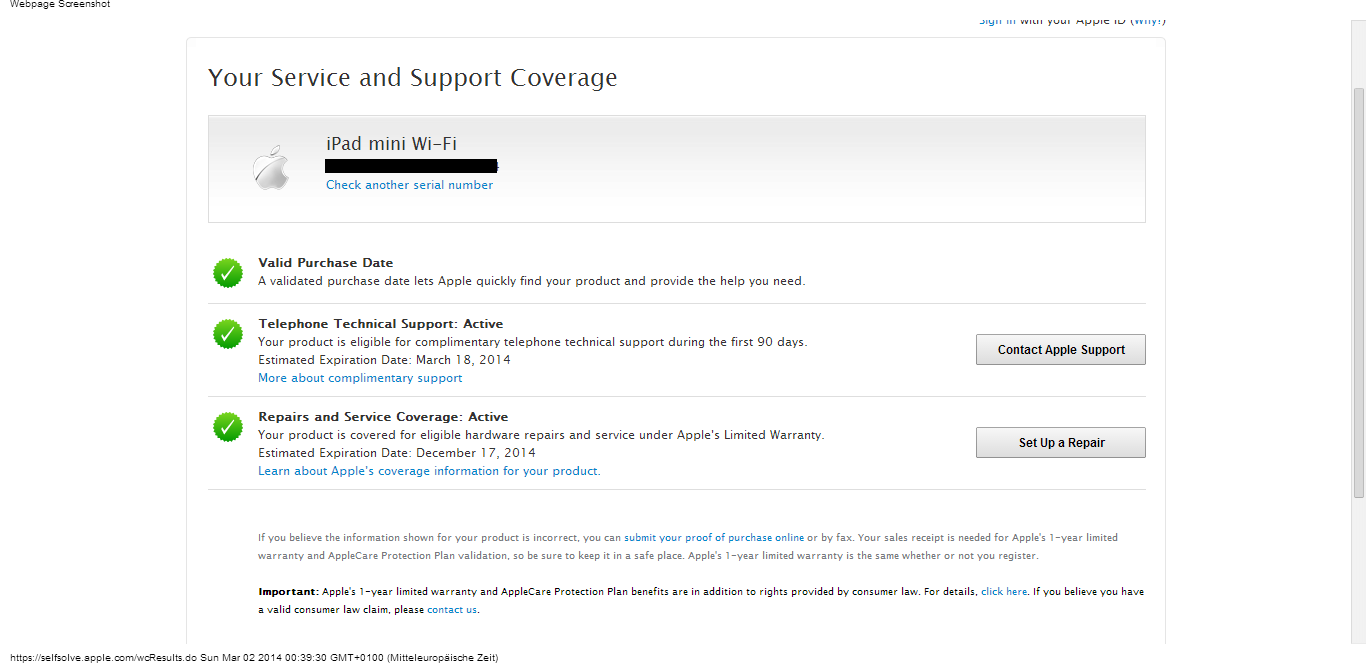Follow the 'click here' consumer law link
The image size is (1366, 664).
1003,592
